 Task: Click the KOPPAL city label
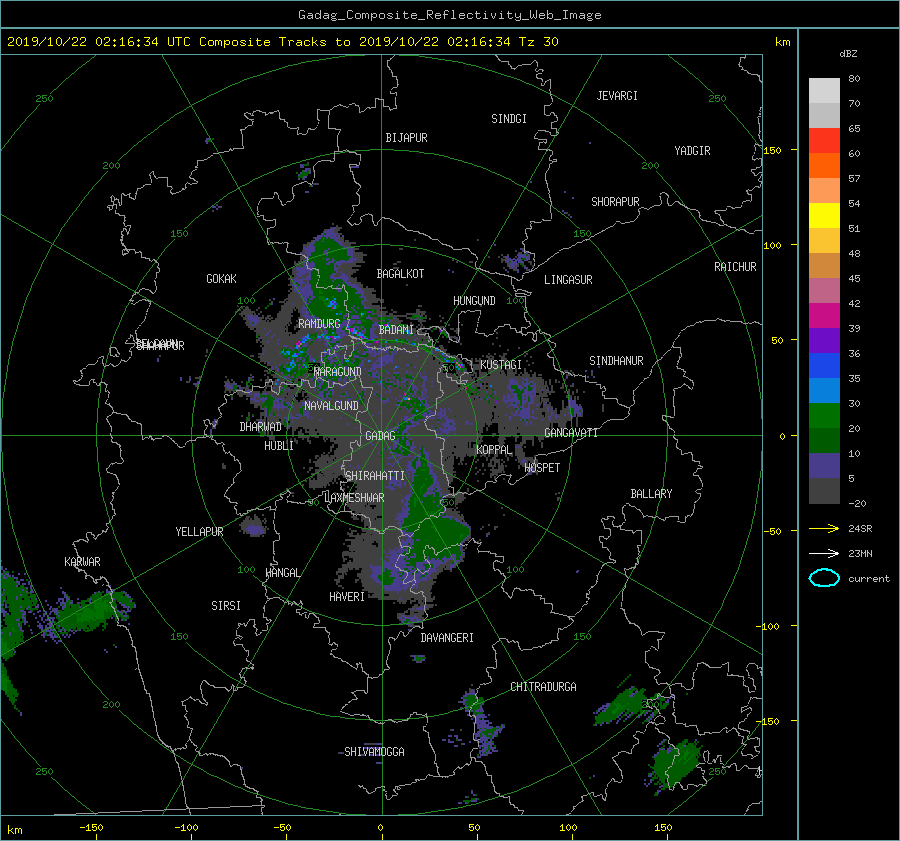click(494, 450)
